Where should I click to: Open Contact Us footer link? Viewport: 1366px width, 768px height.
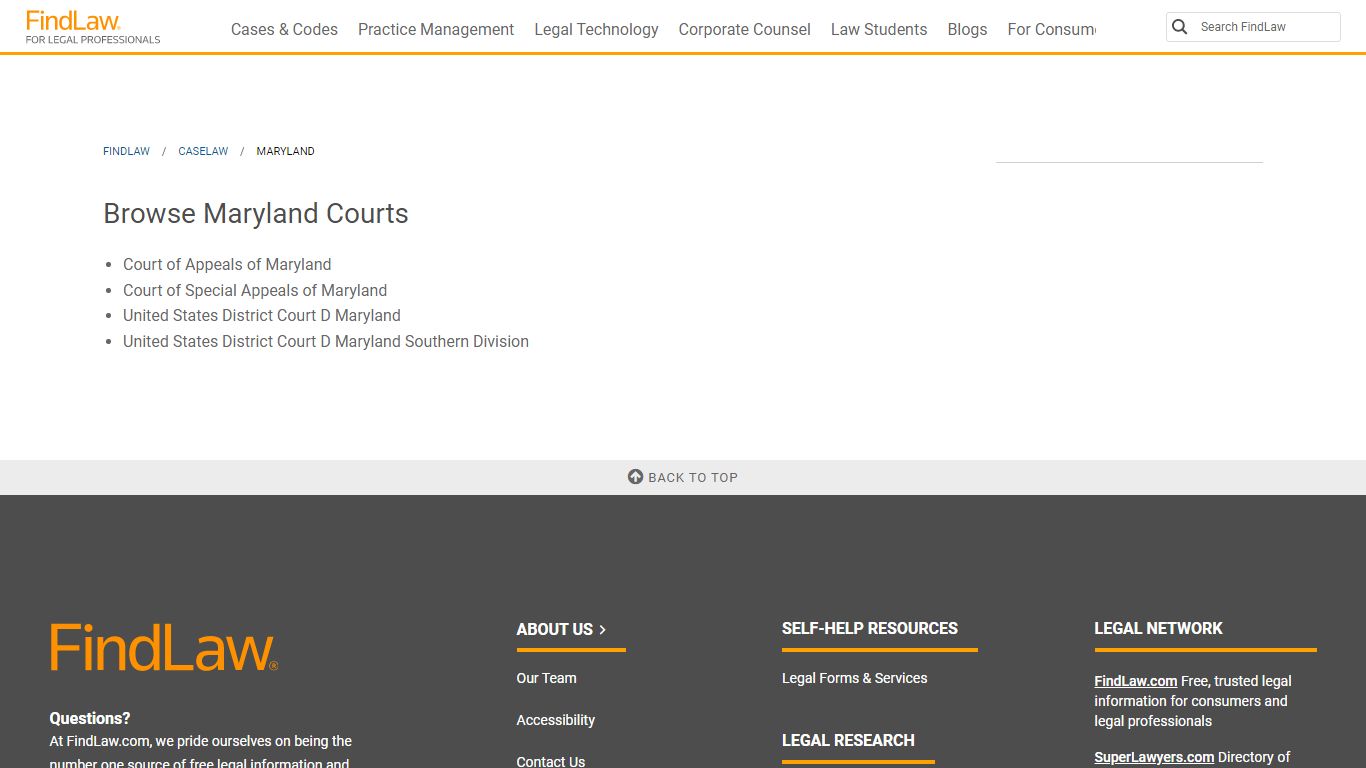click(x=551, y=761)
